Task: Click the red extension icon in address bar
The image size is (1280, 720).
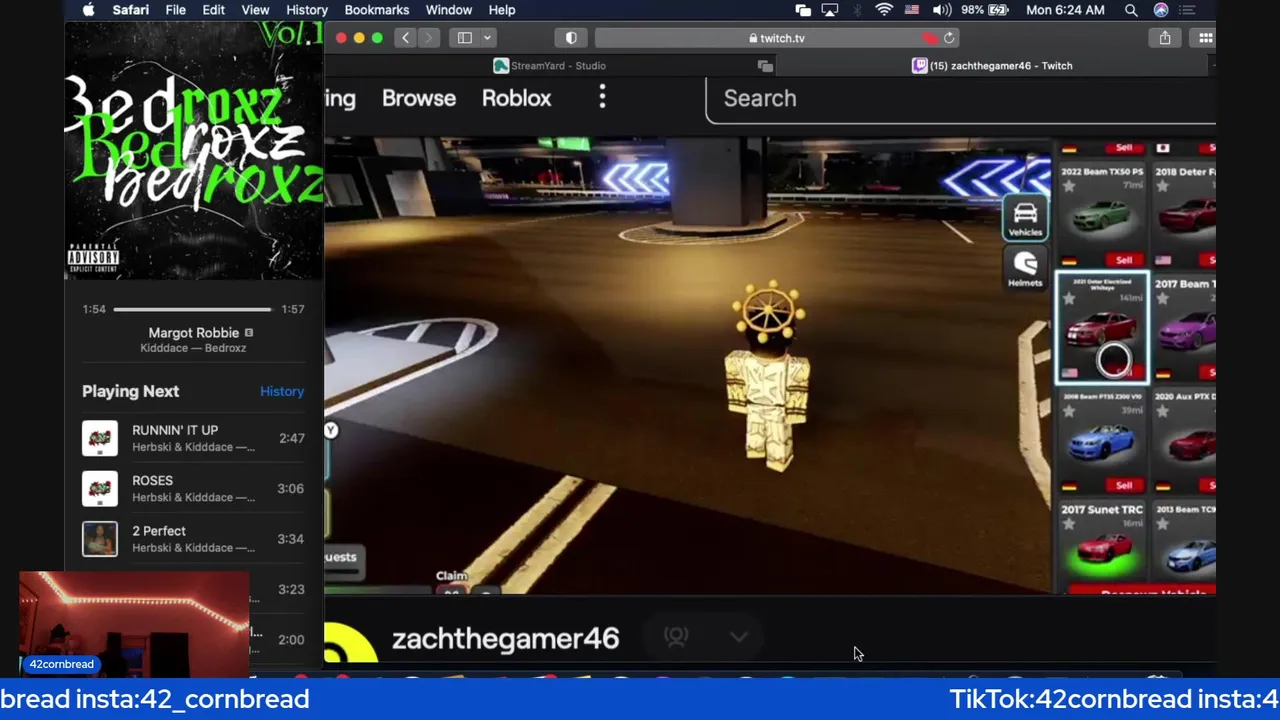Action: point(930,38)
